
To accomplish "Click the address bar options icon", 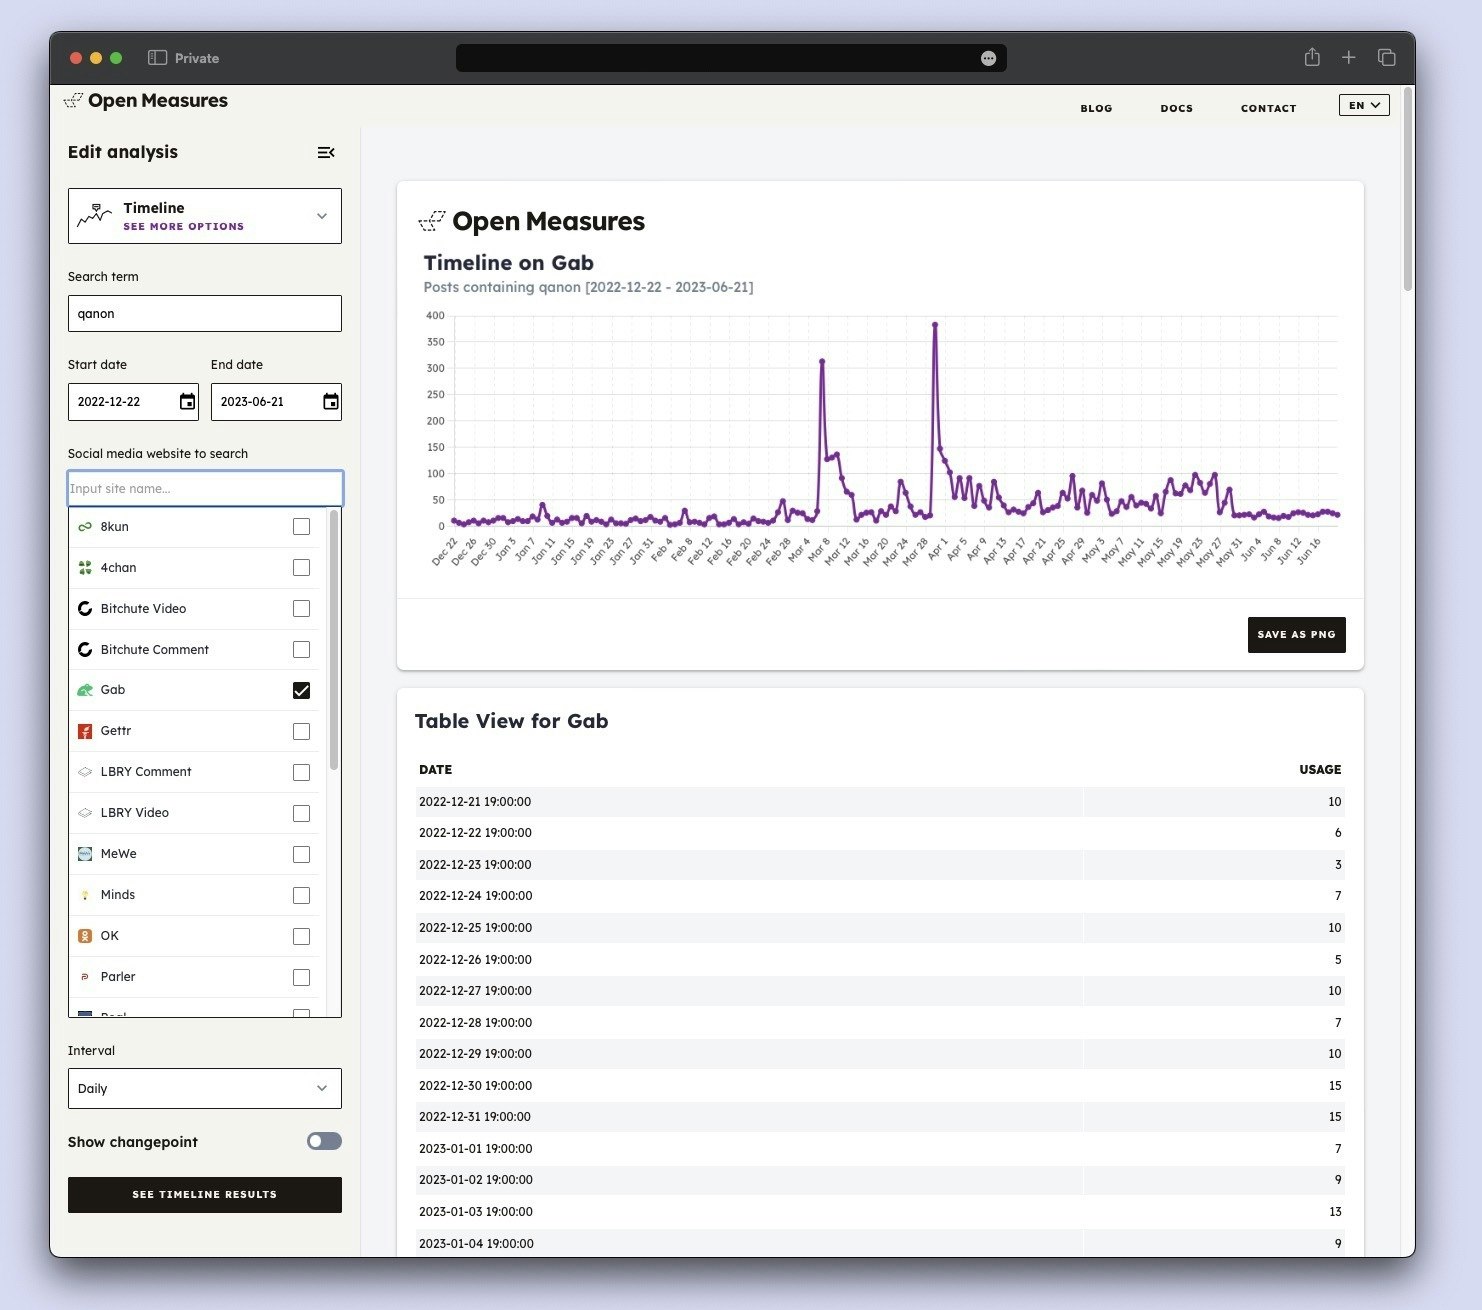I will pyautogui.click(x=989, y=58).
